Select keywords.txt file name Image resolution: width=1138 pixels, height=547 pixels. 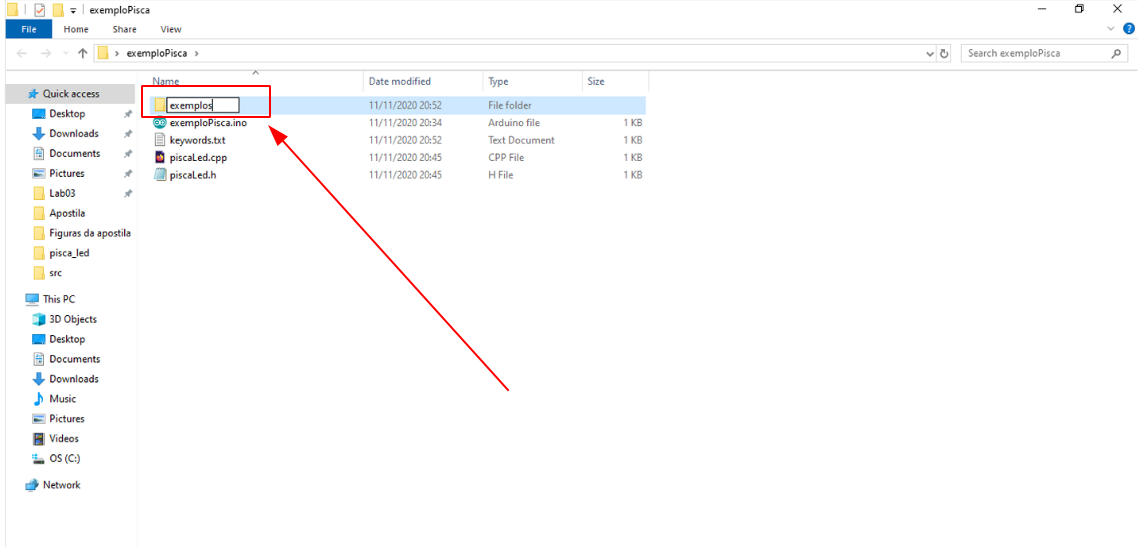click(x=197, y=140)
